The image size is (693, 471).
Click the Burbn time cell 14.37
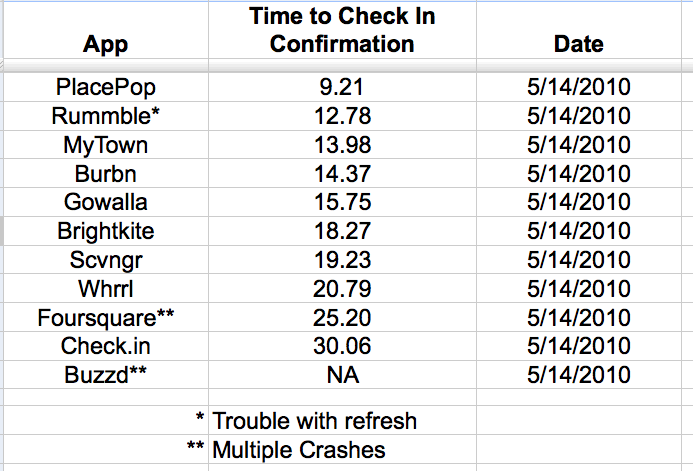point(342,174)
